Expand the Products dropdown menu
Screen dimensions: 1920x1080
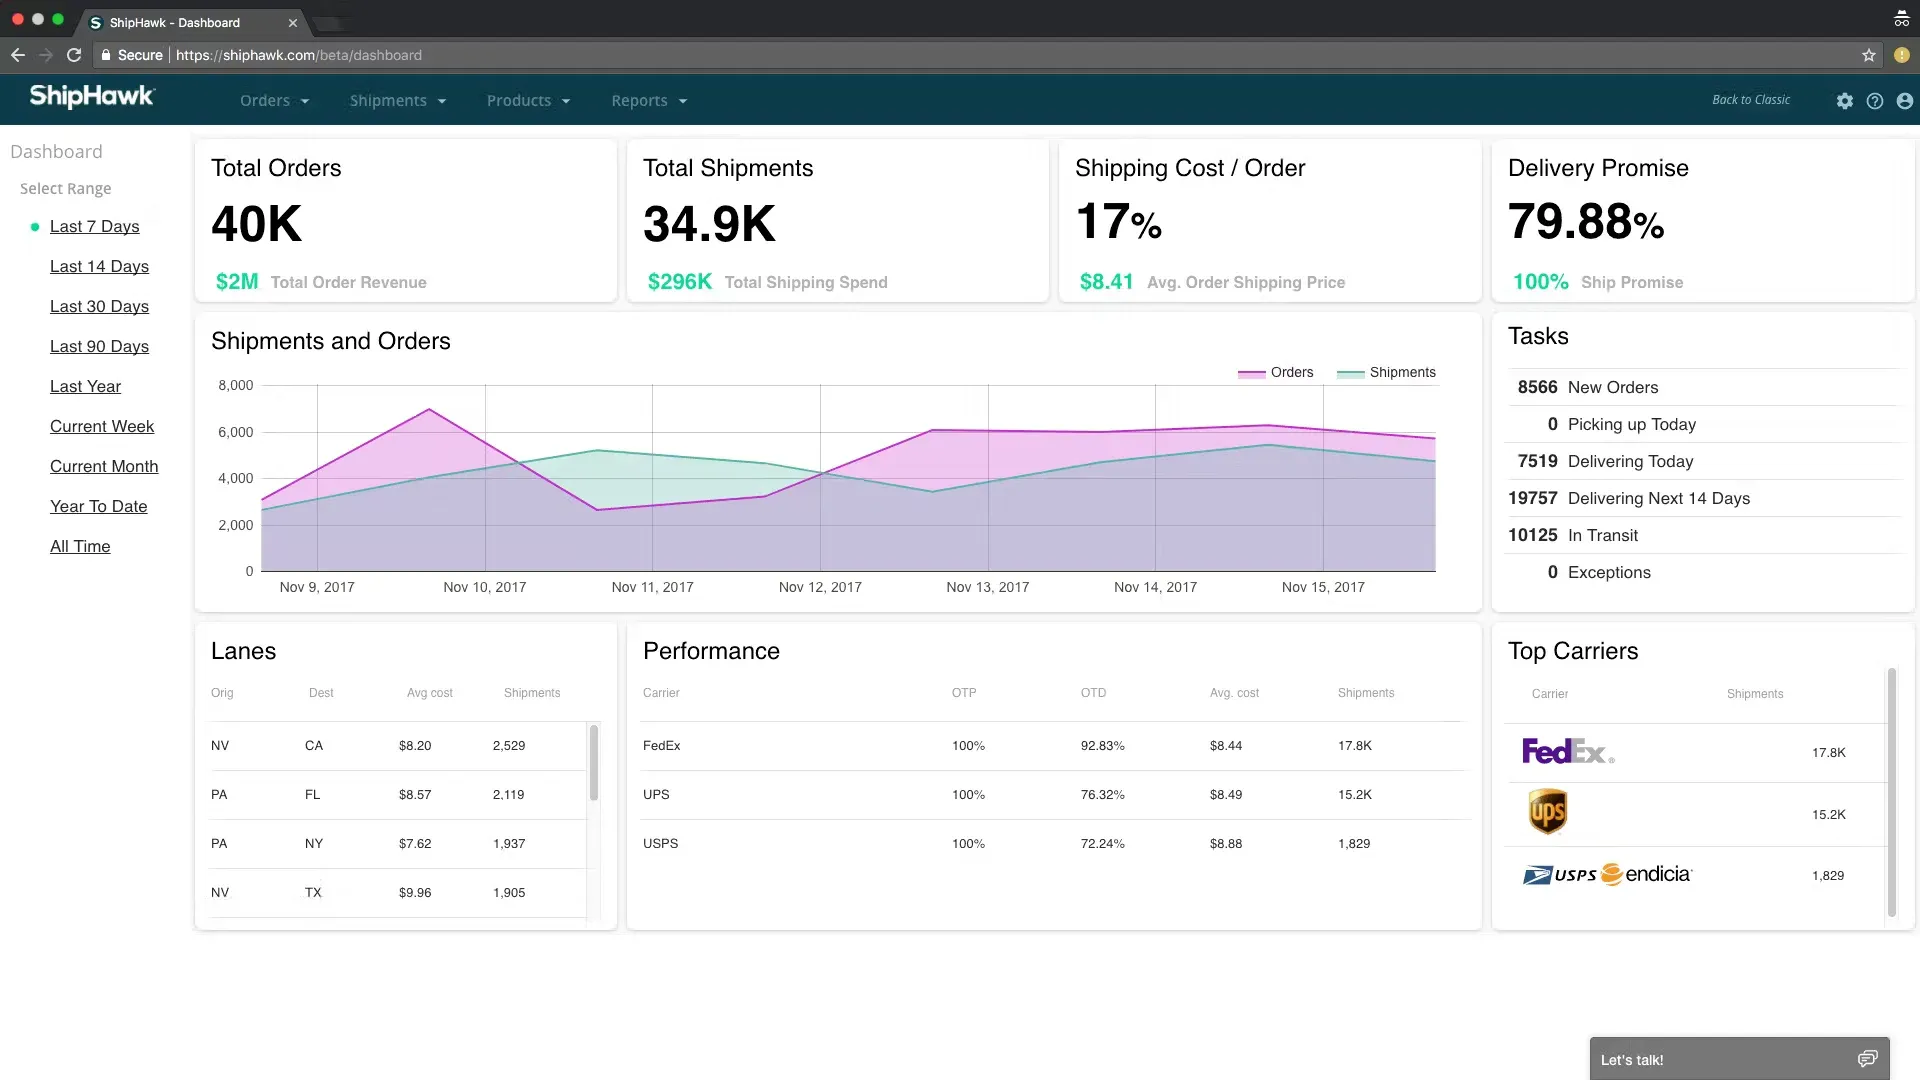tap(528, 101)
